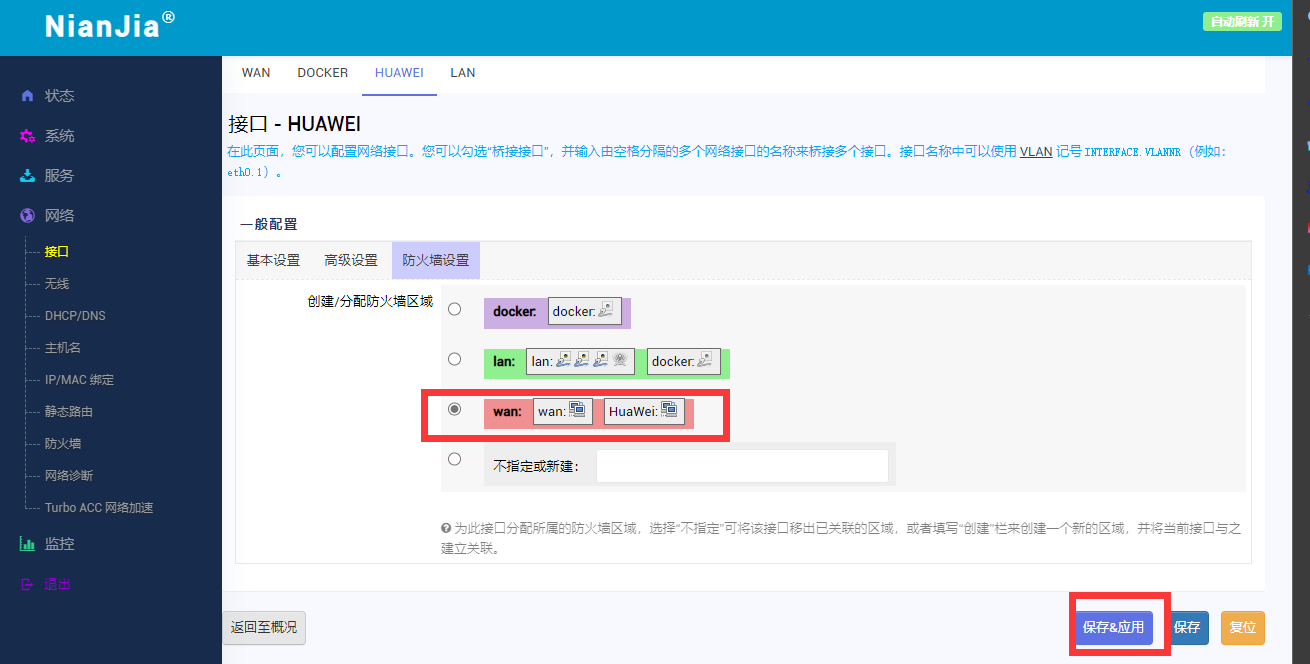Select the lan firewall zone radio button
The image size is (1310, 664).
point(455,359)
